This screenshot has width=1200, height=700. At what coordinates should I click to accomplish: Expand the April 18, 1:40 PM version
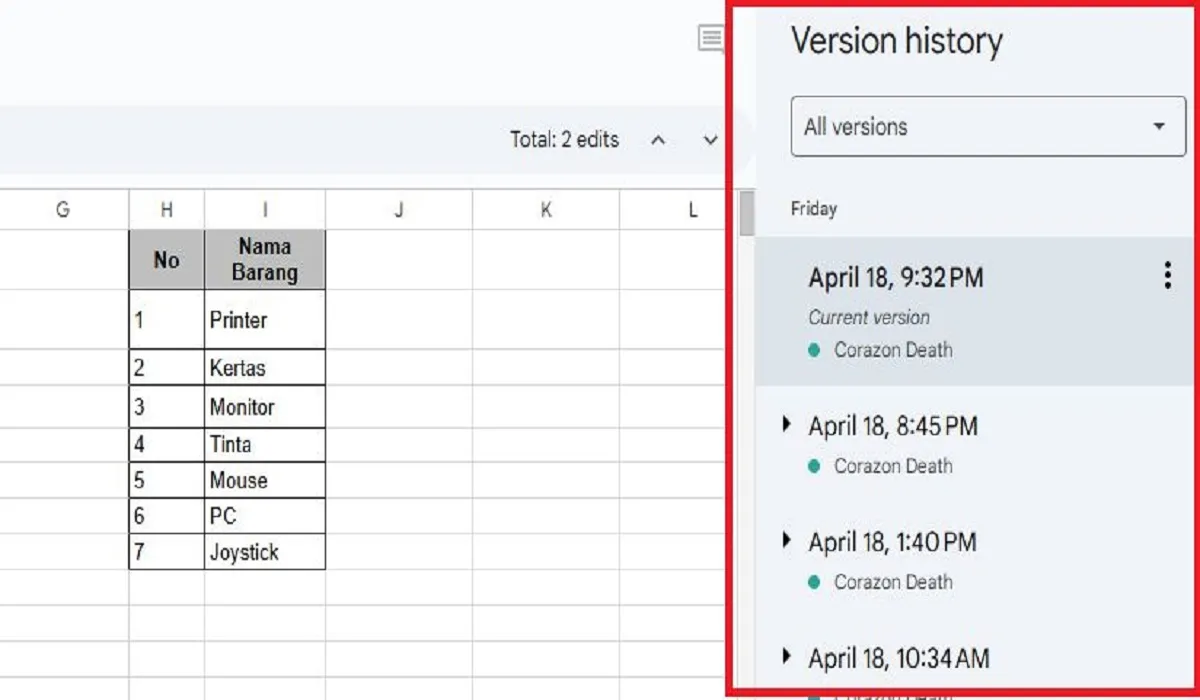786,541
